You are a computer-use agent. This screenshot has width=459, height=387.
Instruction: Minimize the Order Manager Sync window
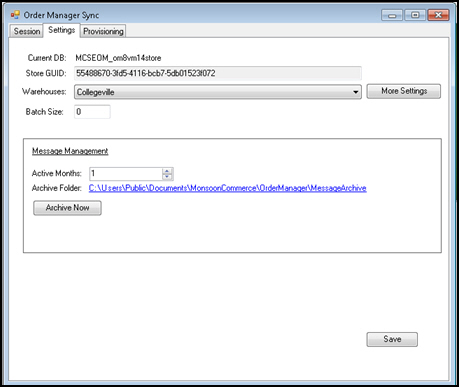pos(392,15)
